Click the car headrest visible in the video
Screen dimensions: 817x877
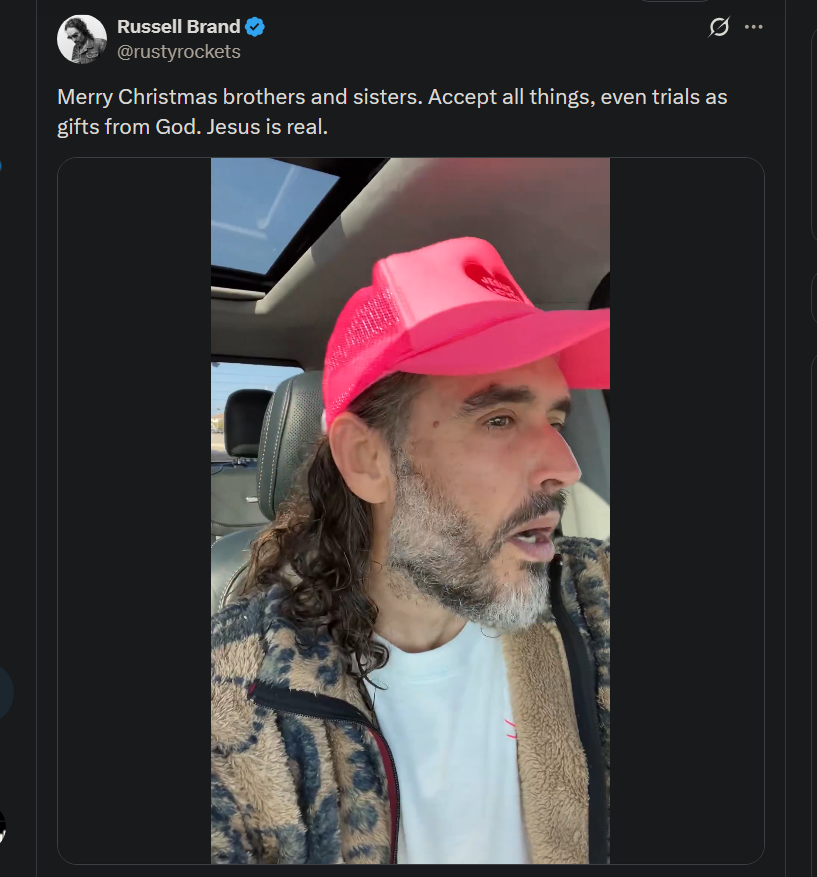click(245, 420)
